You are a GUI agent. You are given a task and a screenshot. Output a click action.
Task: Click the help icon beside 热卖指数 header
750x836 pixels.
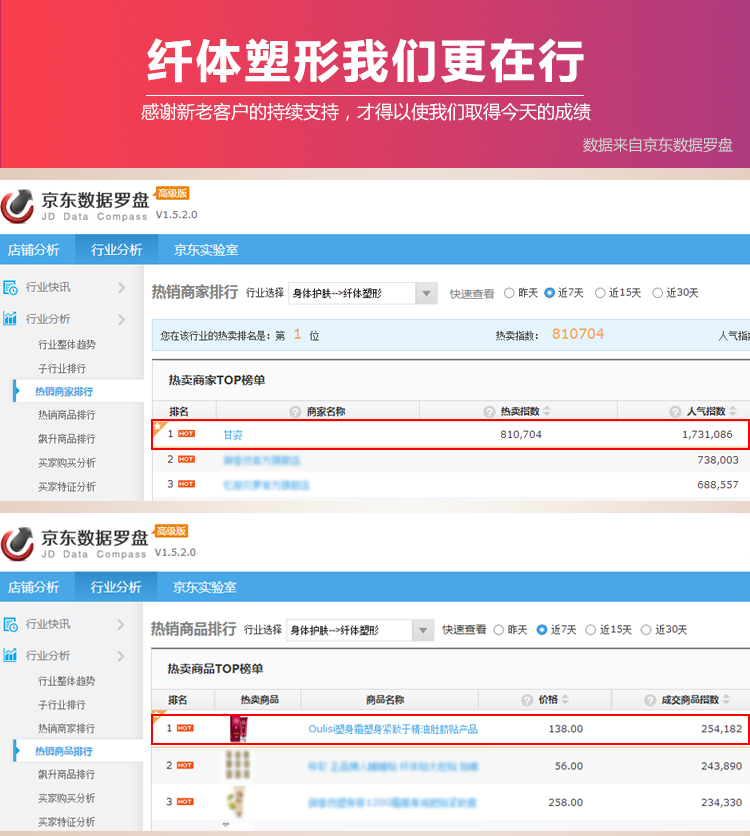(x=489, y=412)
